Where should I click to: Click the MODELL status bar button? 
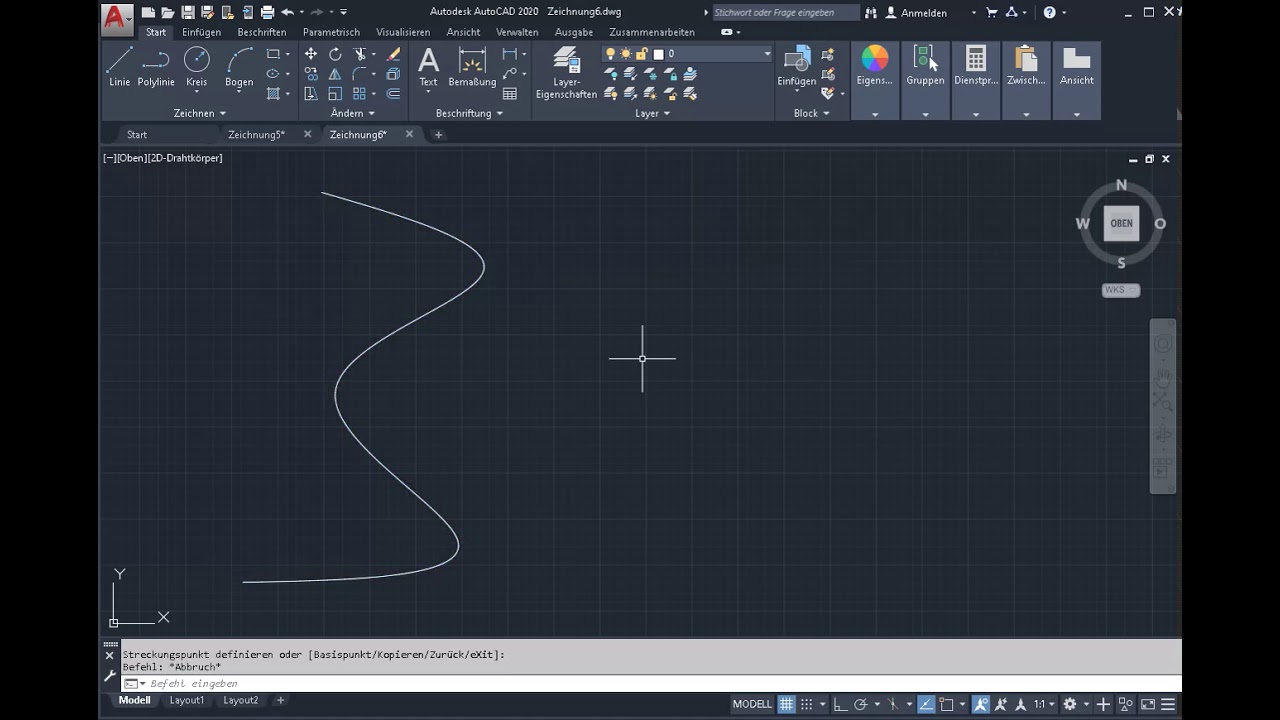(752, 704)
